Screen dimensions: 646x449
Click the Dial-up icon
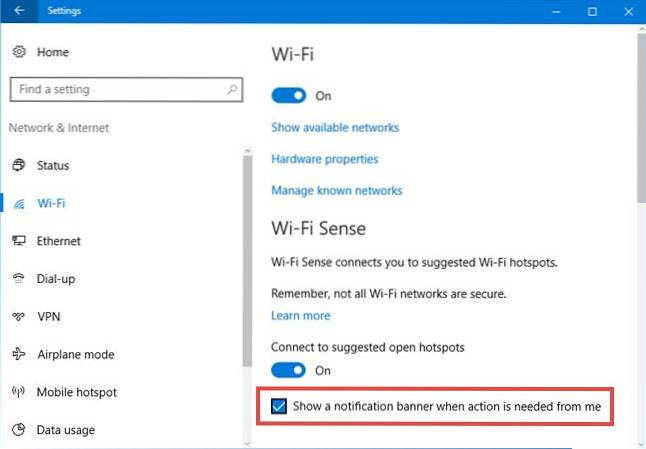(x=19, y=279)
